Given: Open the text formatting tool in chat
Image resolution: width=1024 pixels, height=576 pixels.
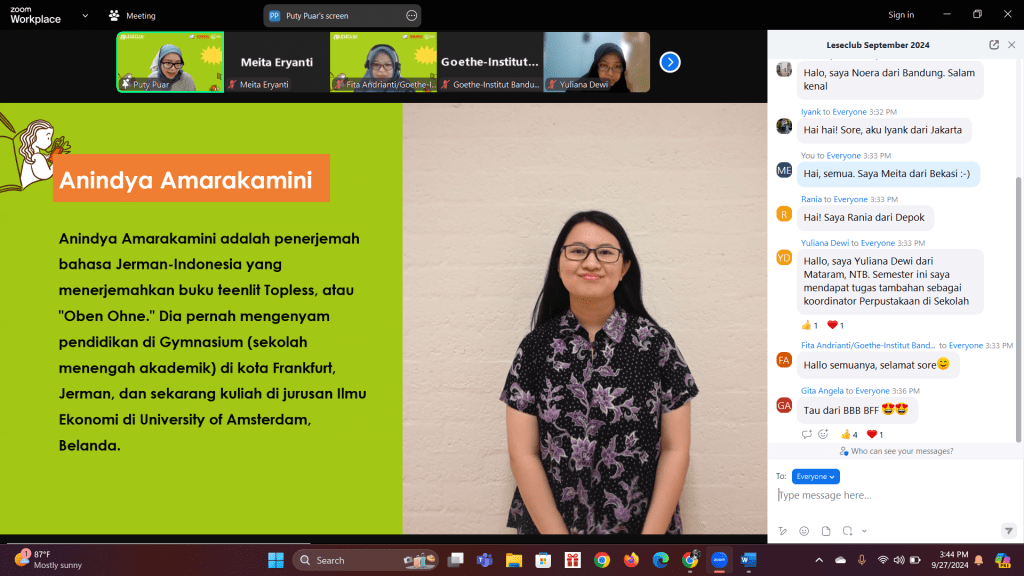Looking at the screenshot, I should [783, 531].
